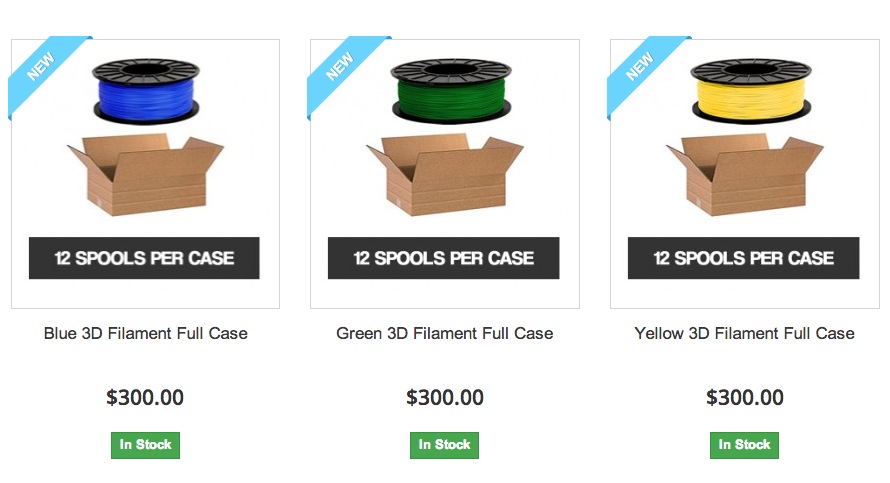This screenshot has height=483, width=890.
Task: Click the blue filament spool image
Action: [x=145, y=92]
